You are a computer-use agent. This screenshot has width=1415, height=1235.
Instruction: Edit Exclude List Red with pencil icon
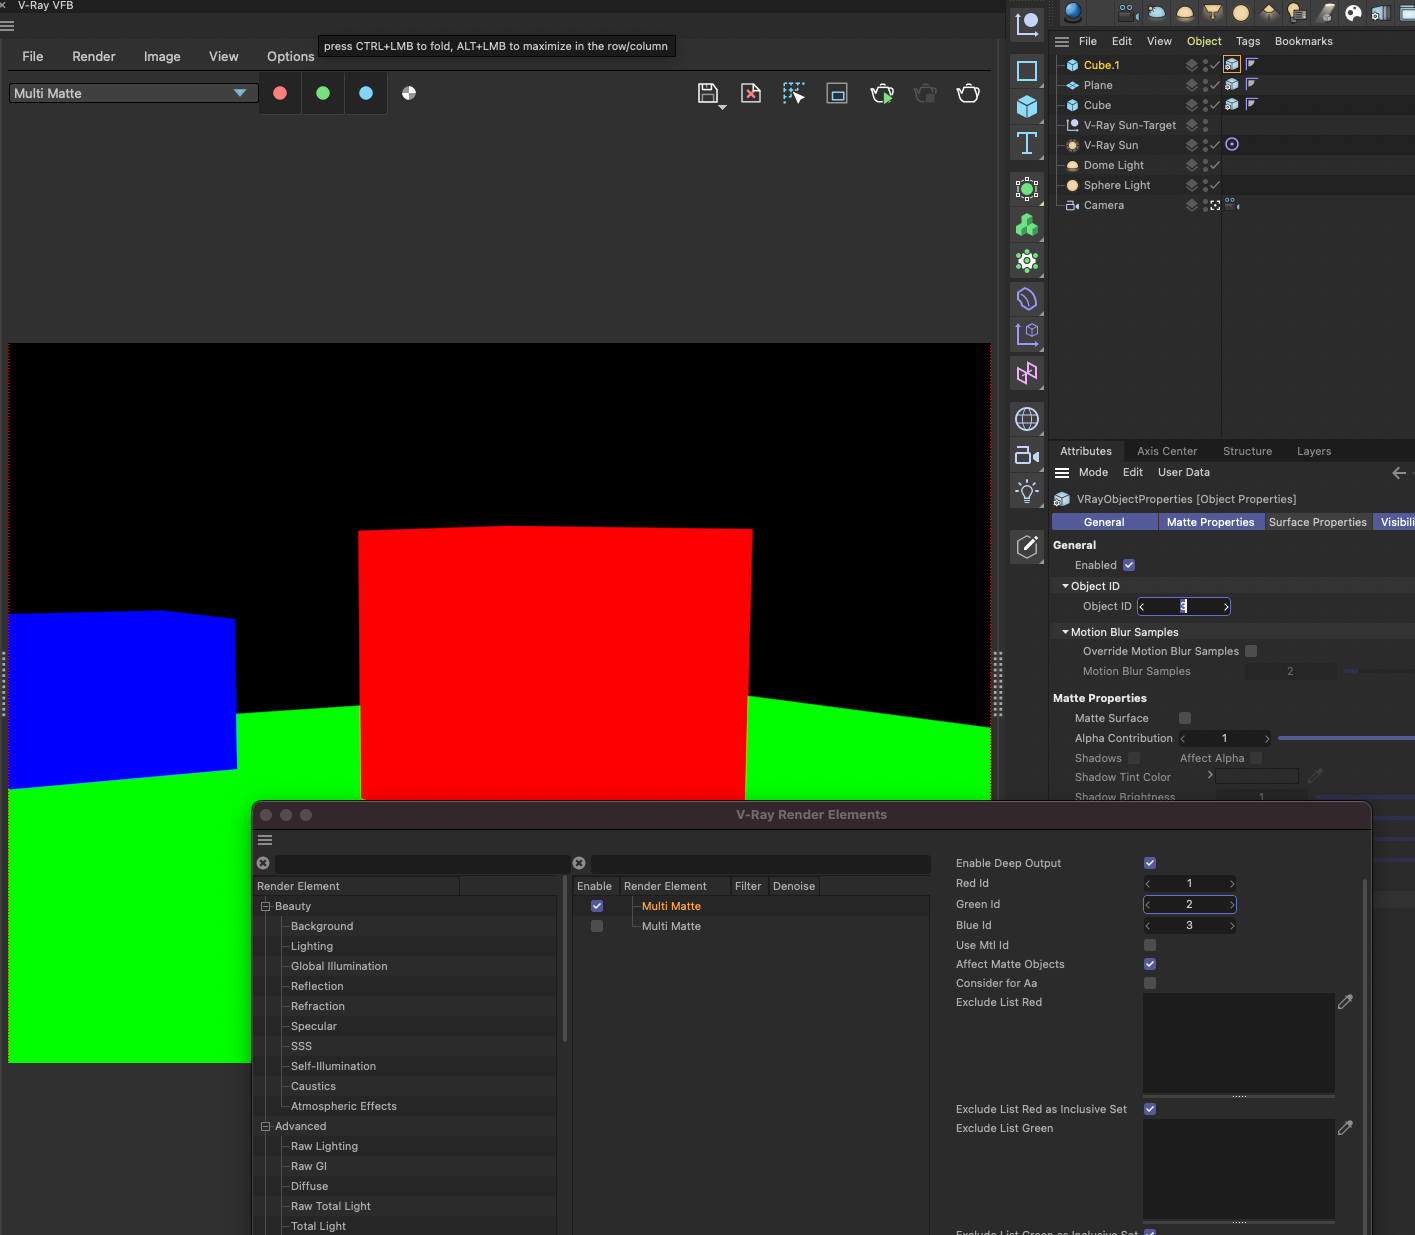click(1345, 1001)
